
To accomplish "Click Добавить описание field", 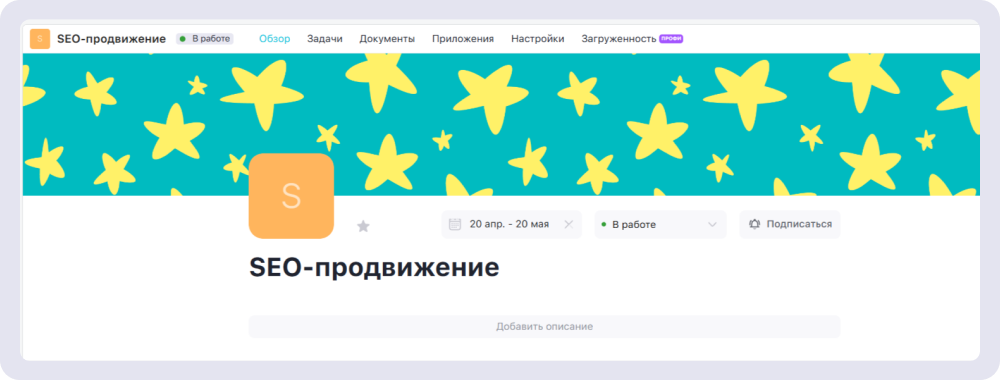I will pos(545,326).
